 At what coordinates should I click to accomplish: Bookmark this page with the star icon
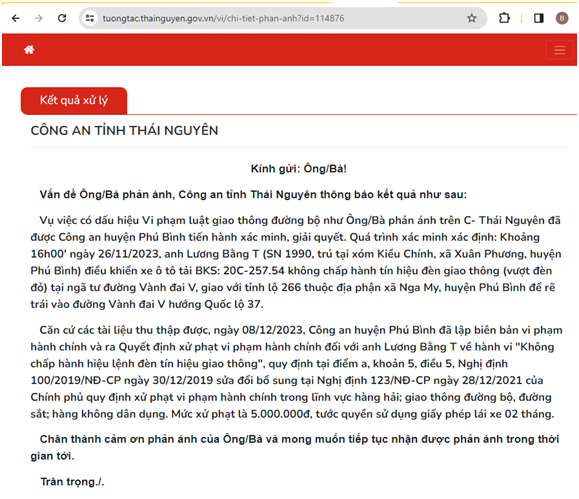[472, 18]
